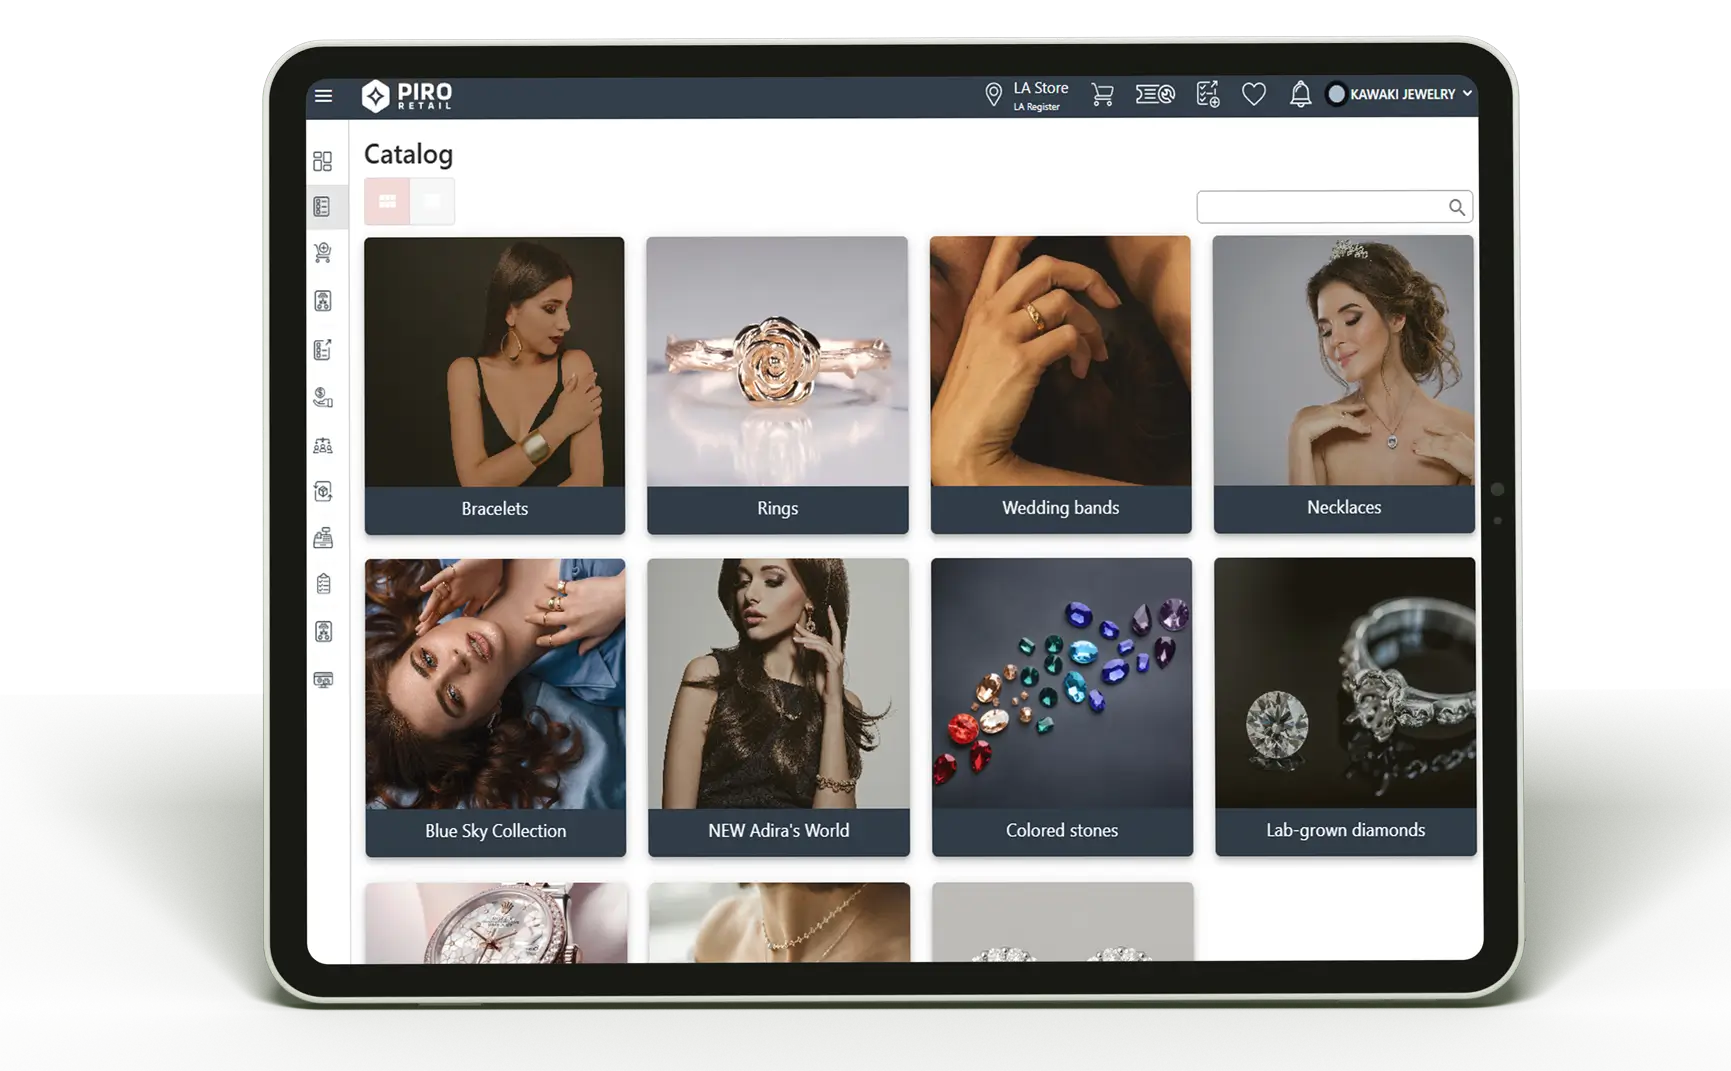Open the cash register icon in the sidebar

pos(323,538)
